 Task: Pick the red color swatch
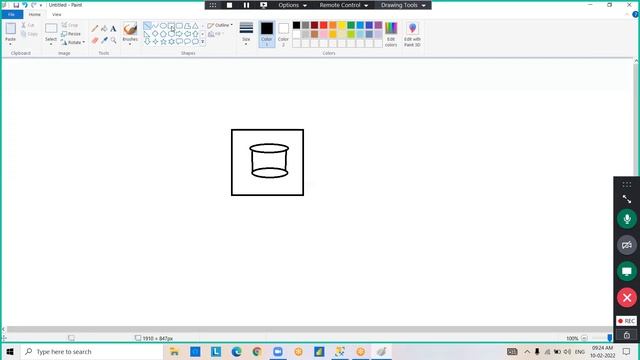pos(324,25)
